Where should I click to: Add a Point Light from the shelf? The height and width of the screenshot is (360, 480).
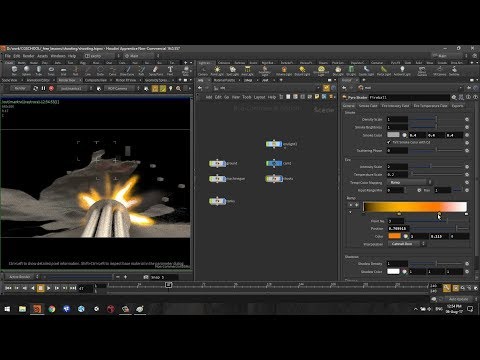(217, 71)
